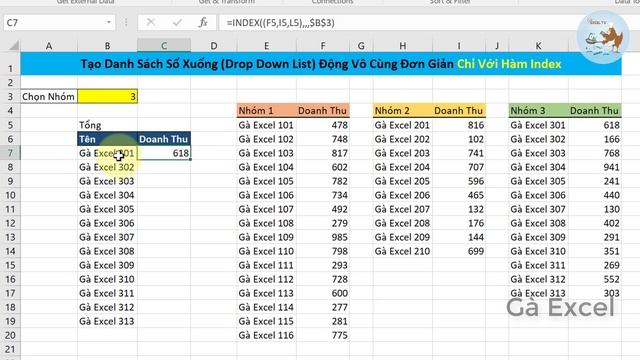Select orange 'Doanh Thu' header for Nhóm 1
The width and height of the screenshot is (640, 360).
[x=323, y=111]
